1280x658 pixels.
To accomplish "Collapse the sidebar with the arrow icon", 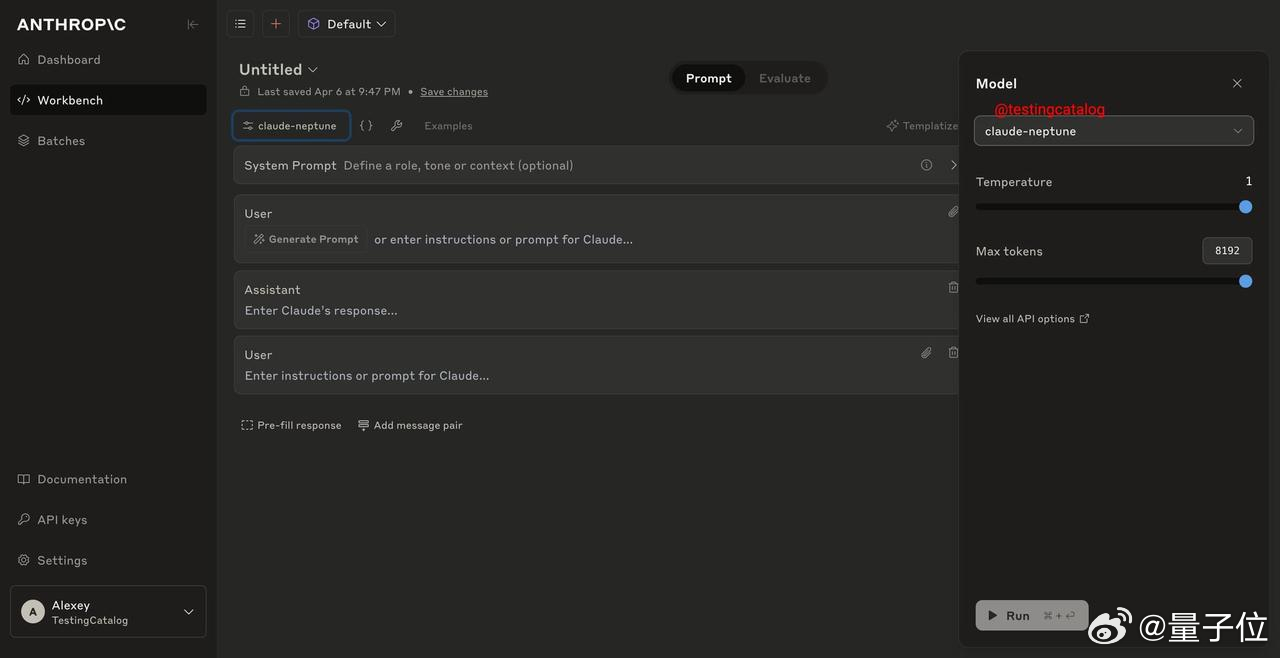I will click(193, 24).
